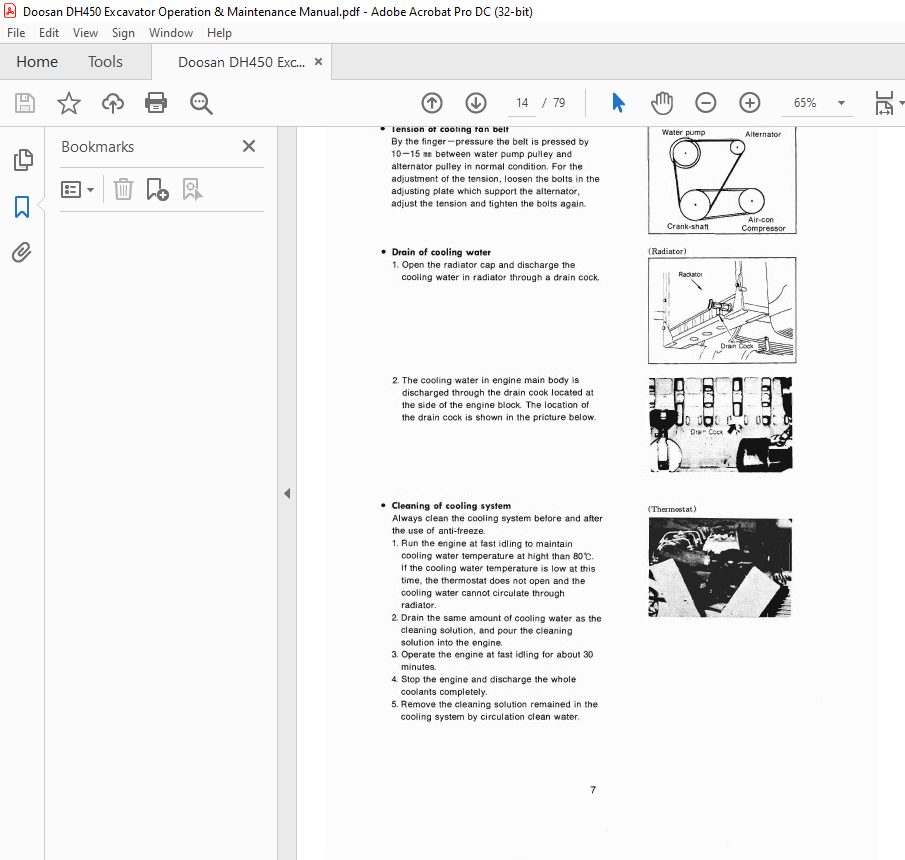The image size is (905, 860).
Task: Click the '(Thermostat)' caption
Action: pos(672,509)
